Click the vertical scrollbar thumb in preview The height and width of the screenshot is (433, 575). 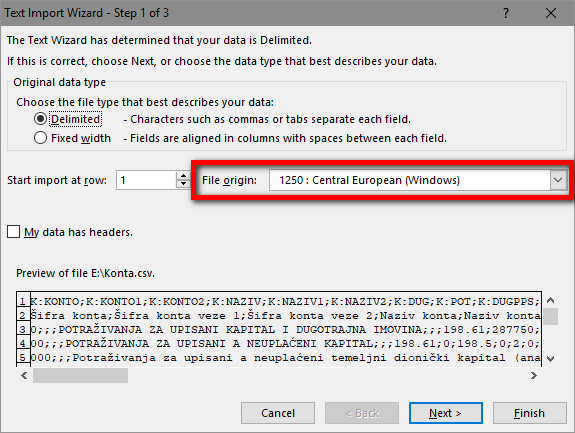550,316
